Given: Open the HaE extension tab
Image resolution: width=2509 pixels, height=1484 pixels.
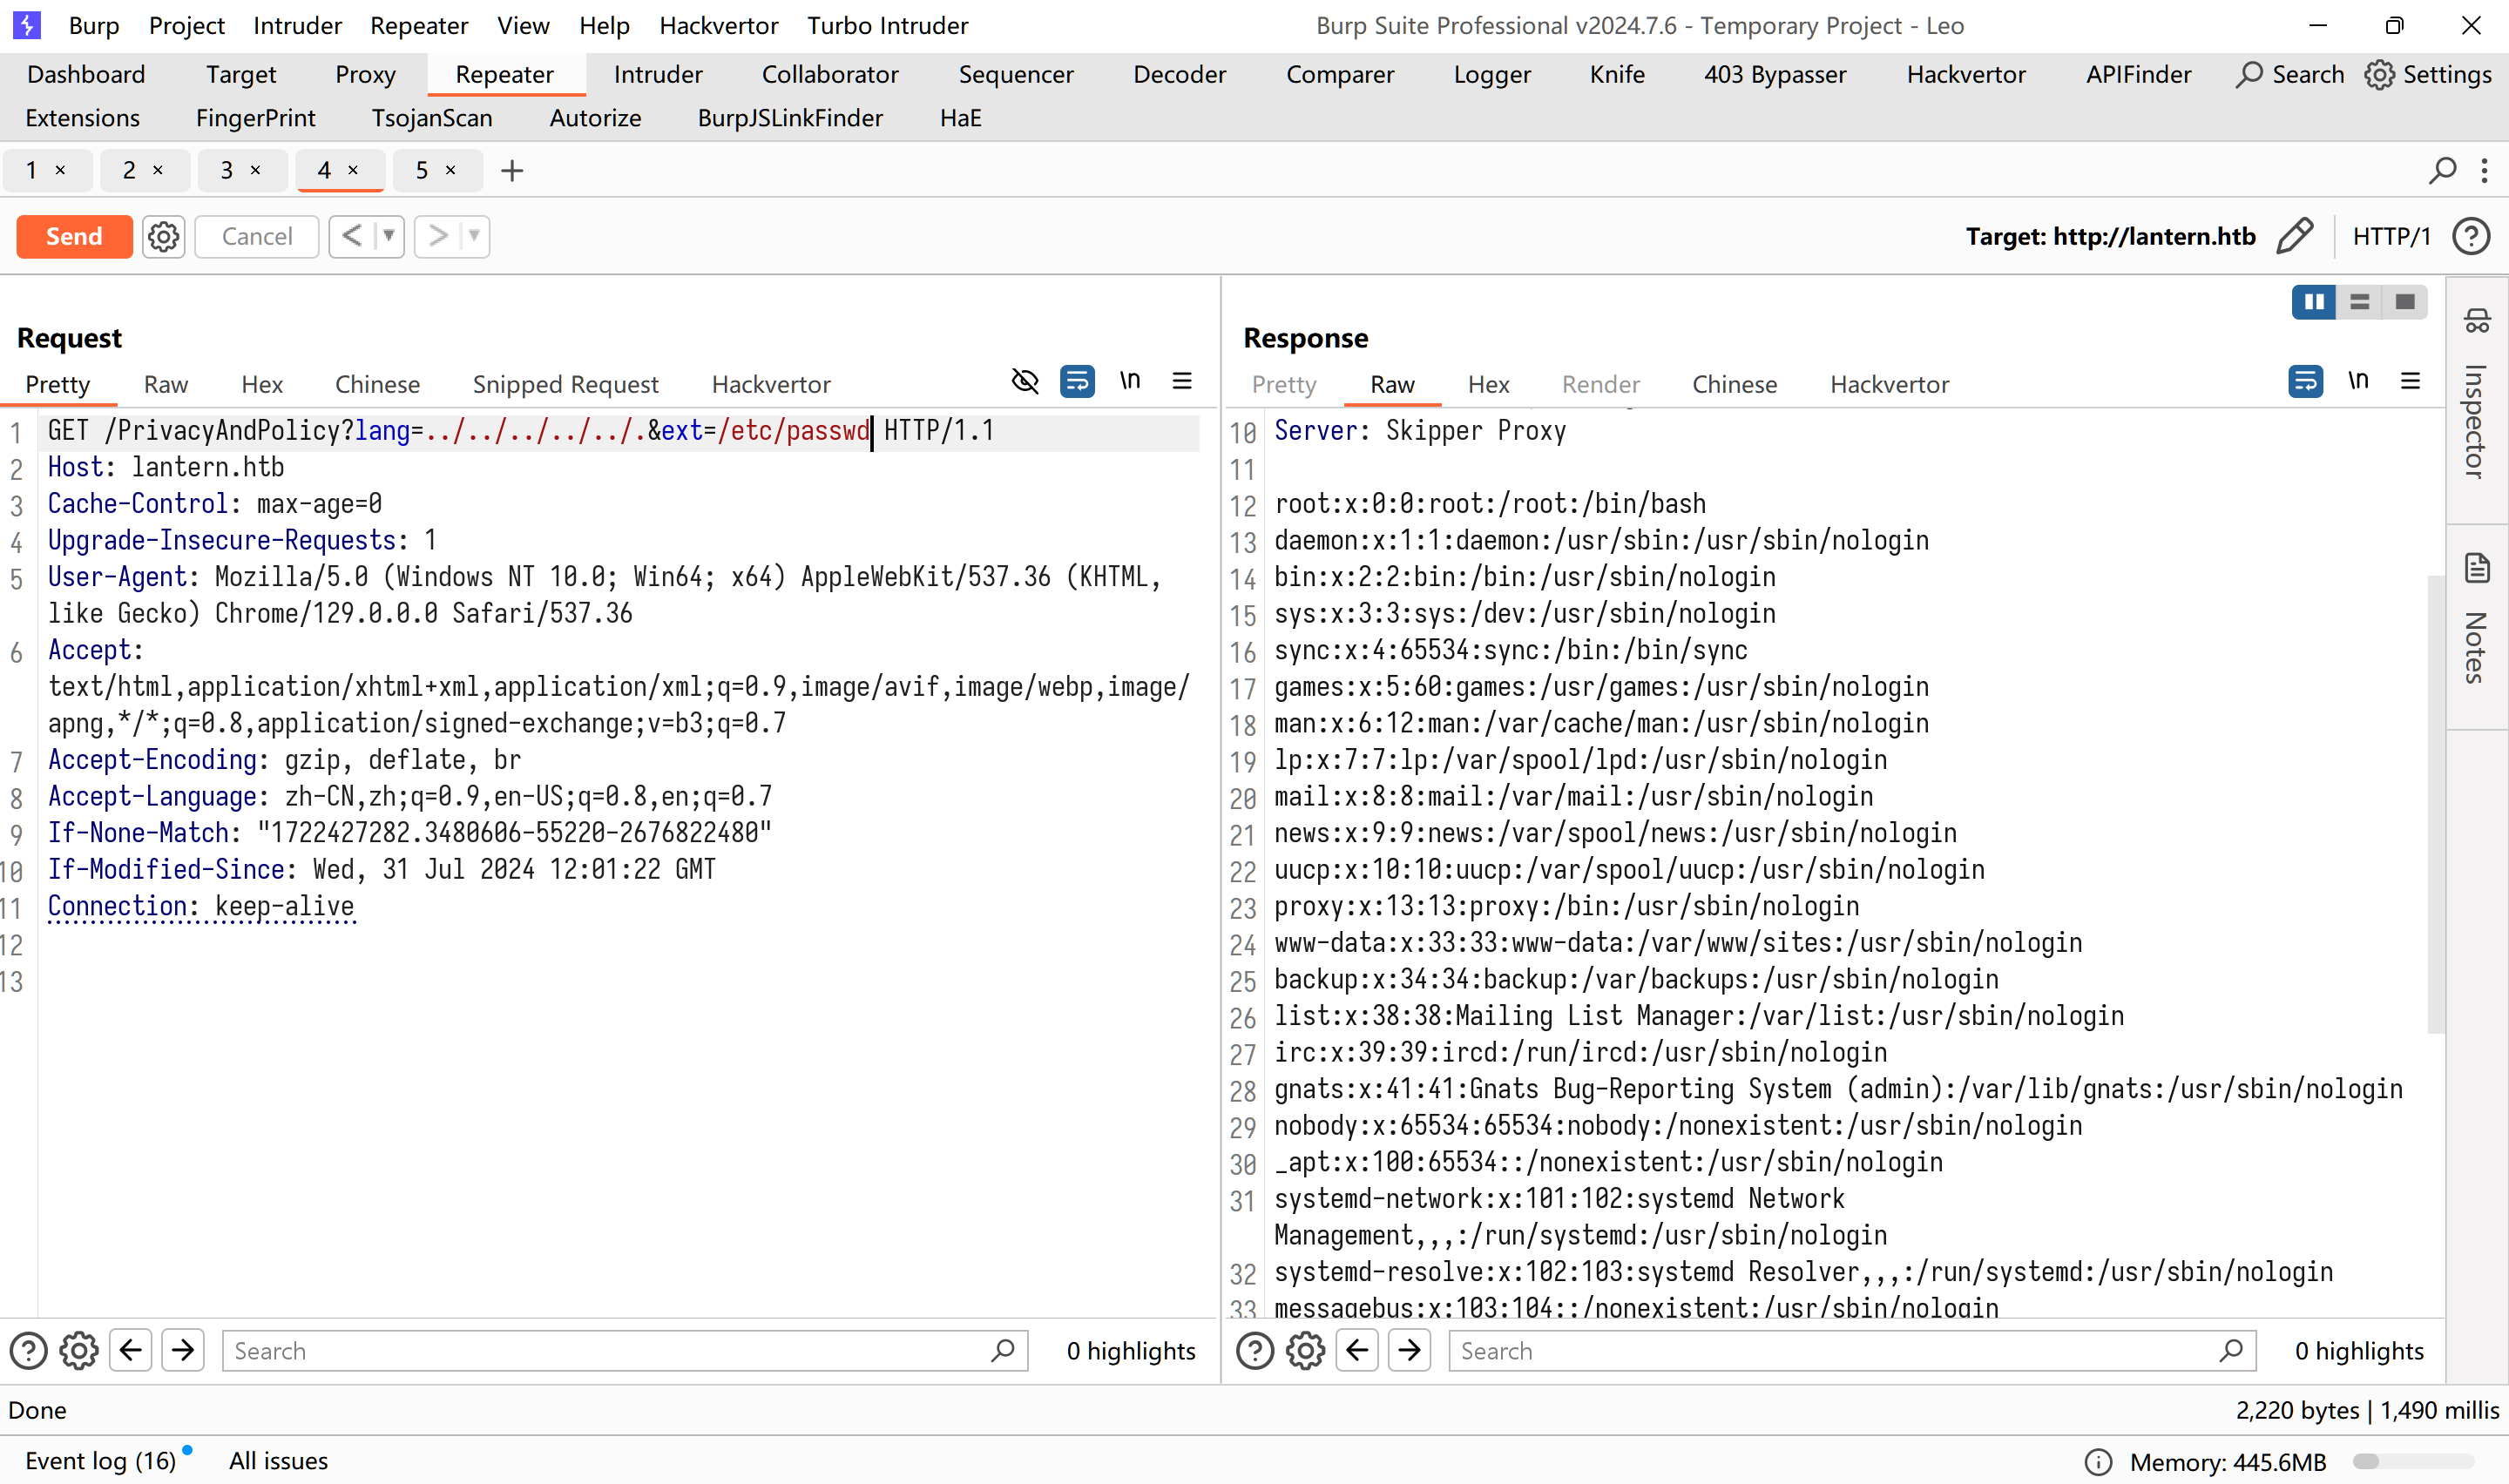Looking at the screenshot, I should pos(960,118).
